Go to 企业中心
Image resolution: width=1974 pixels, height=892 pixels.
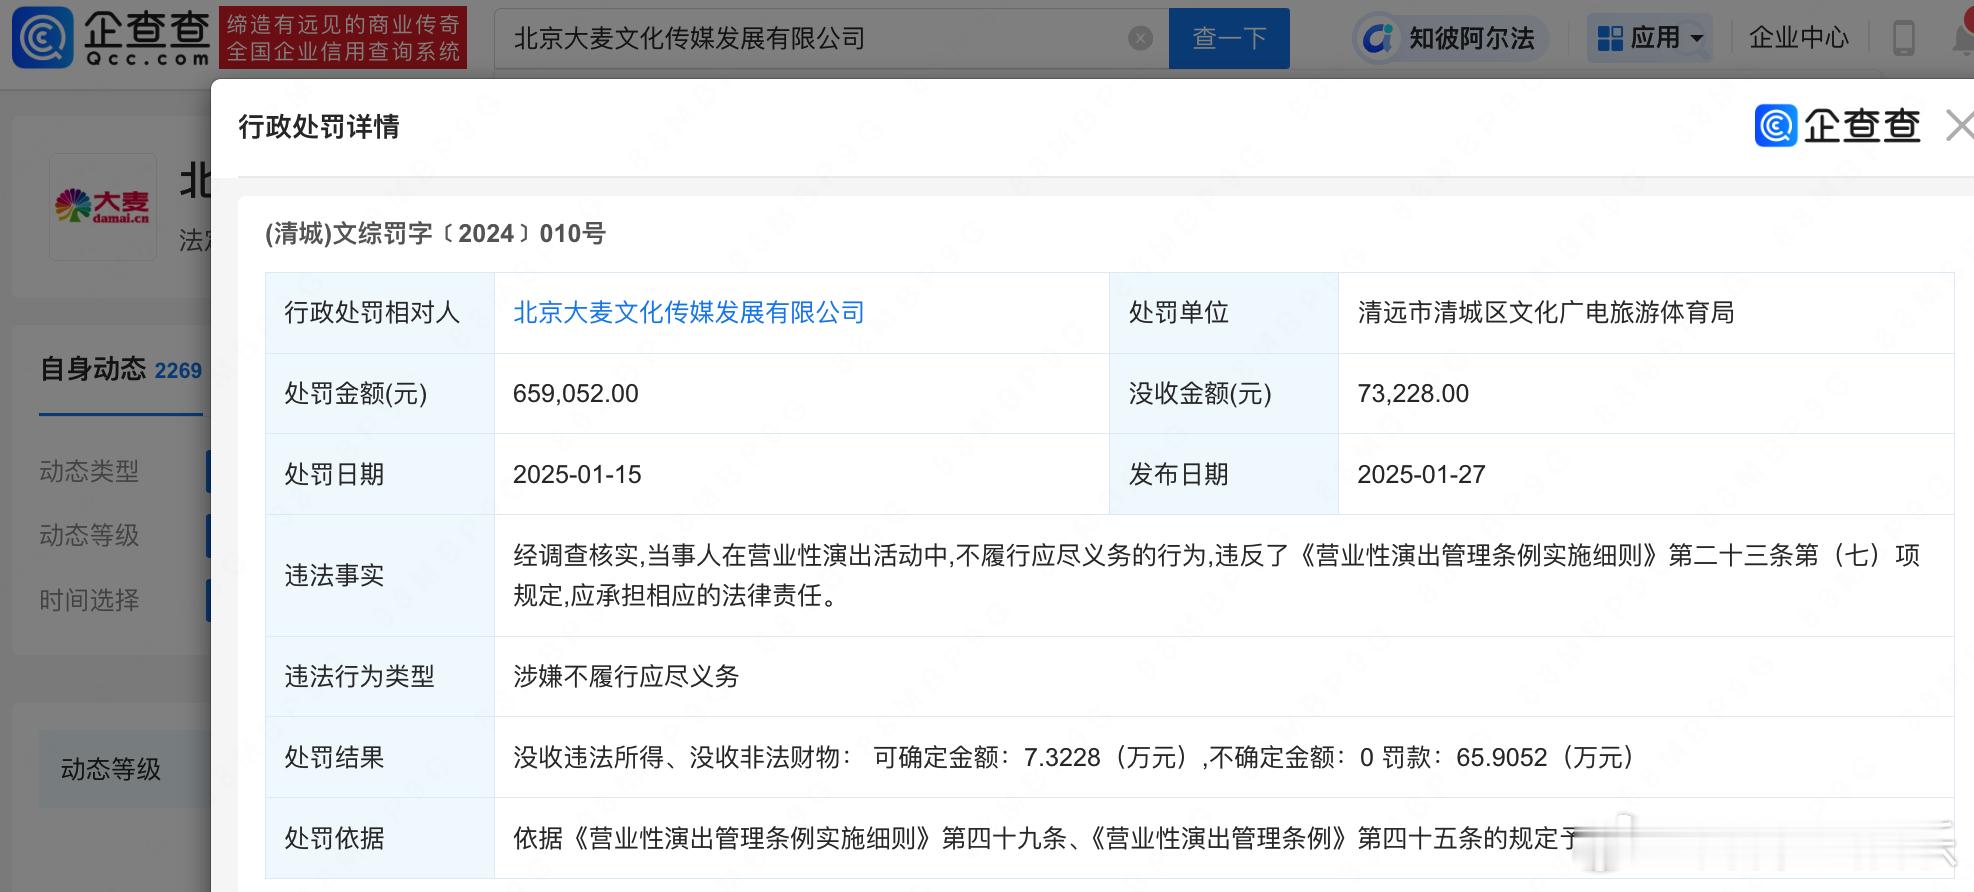(x=1799, y=38)
